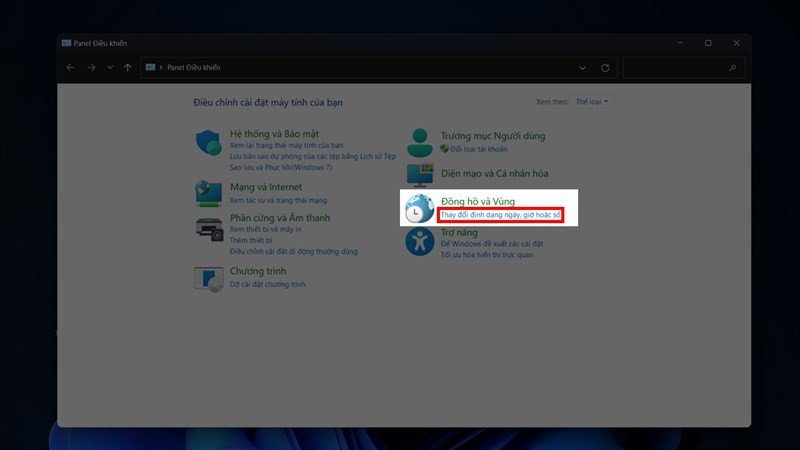
Task: Open the Chương trình icon
Action: click(x=209, y=279)
